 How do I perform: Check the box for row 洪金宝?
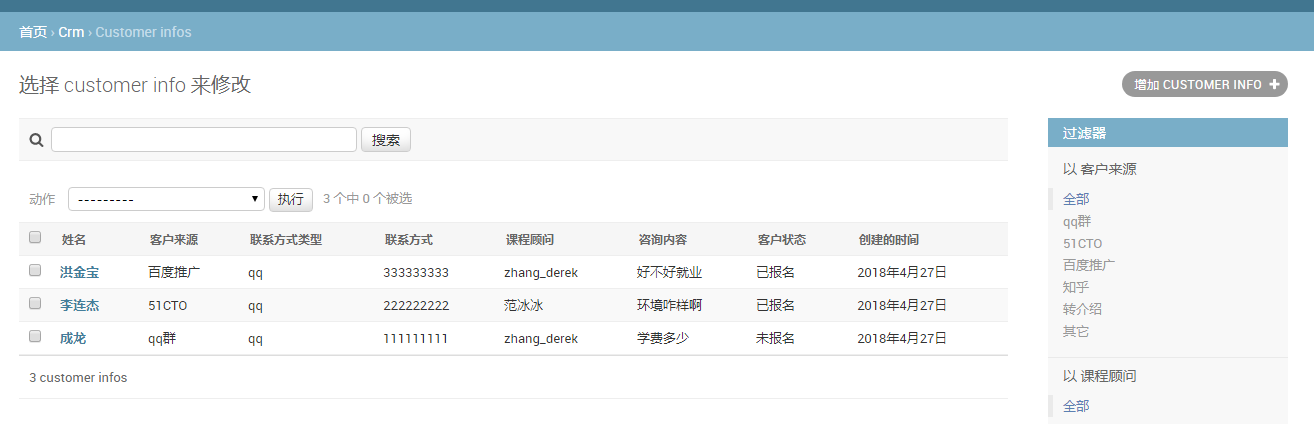click(35, 271)
